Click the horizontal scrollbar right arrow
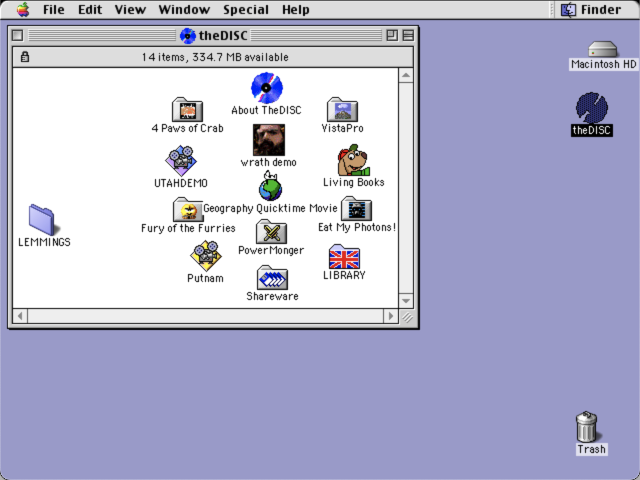The width and height of the screenshot is (640, 480). click(x=391, y=316)
